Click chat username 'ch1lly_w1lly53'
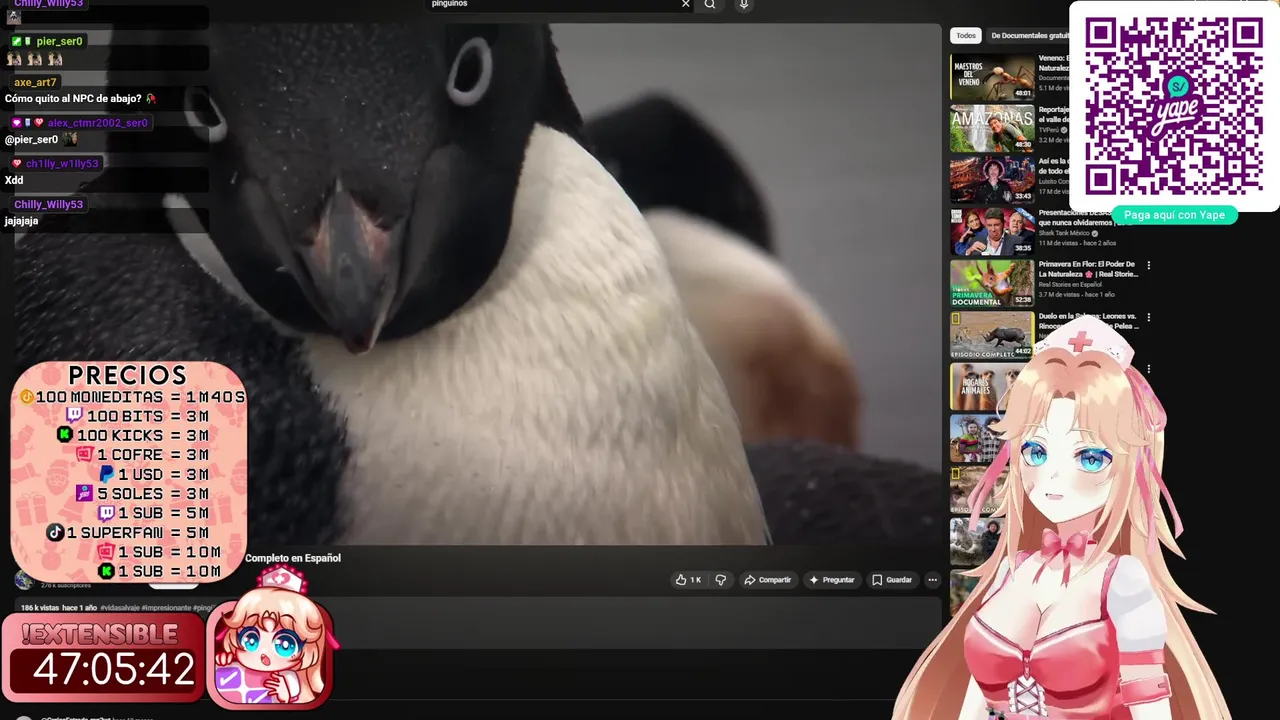This screenshot has height=720, width=1280. 62,164
